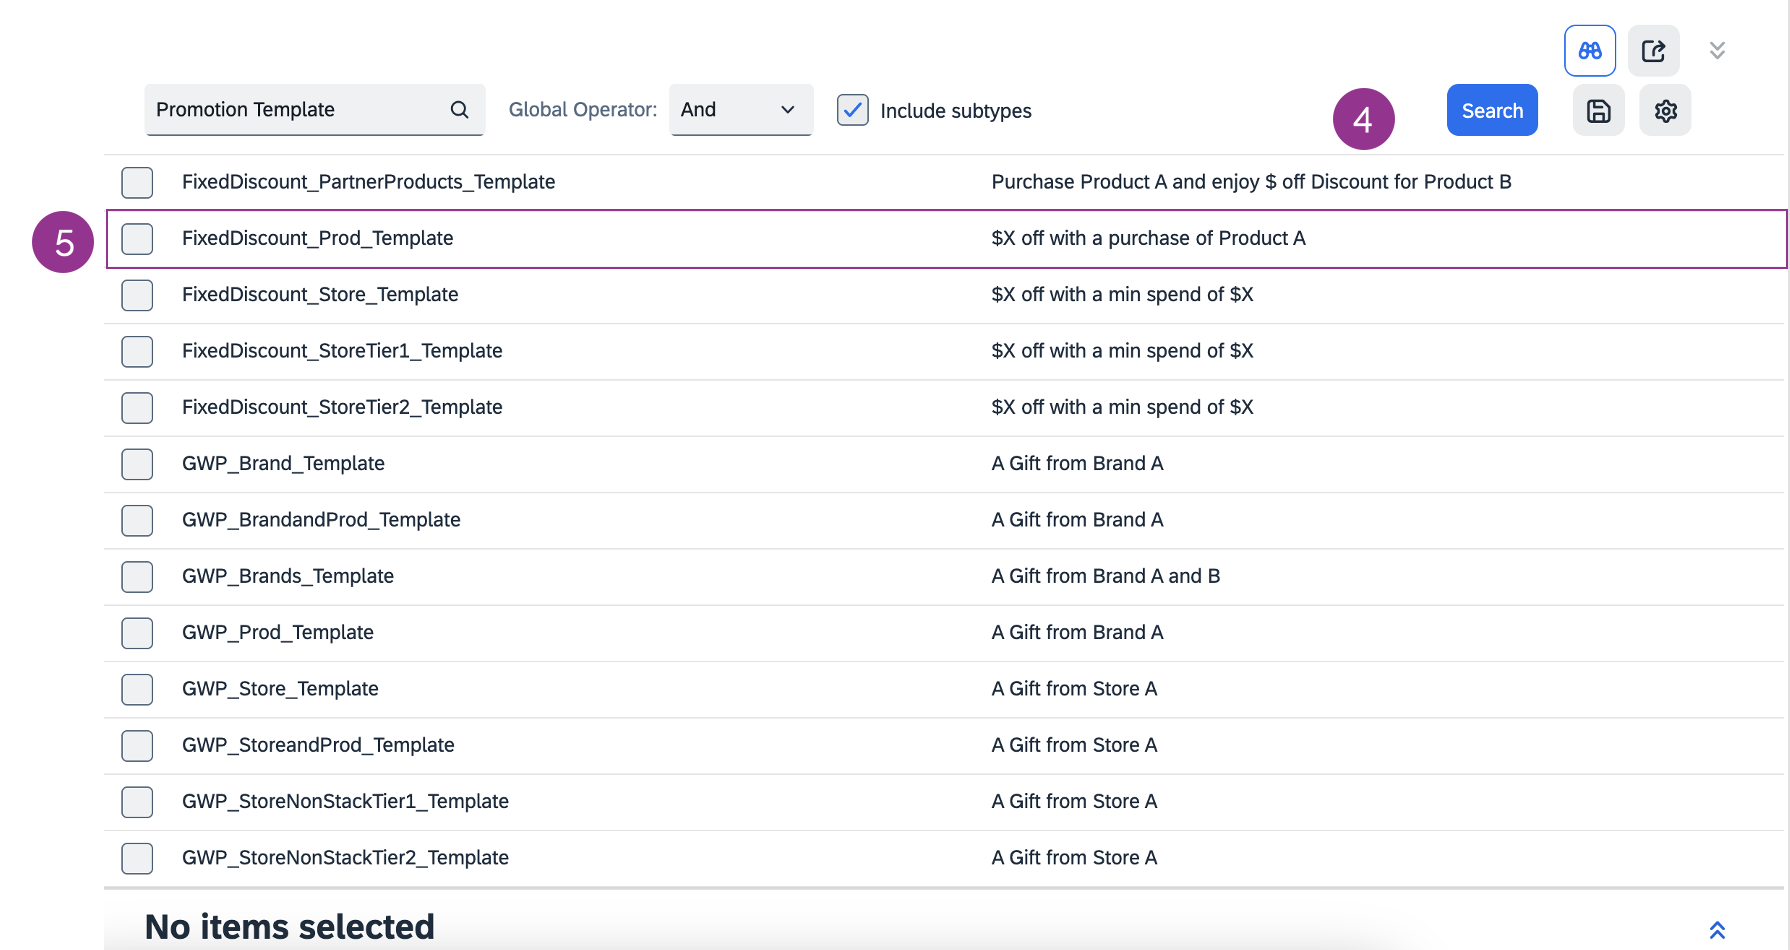Select the GWP_Brands_Template entry
1790x950 pixels.
tap(288, 577)
